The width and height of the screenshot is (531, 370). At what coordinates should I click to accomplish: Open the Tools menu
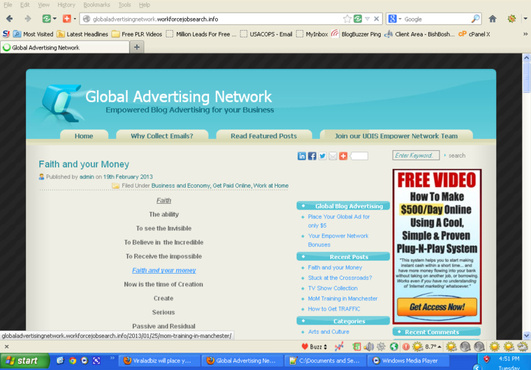coord(125,5)
